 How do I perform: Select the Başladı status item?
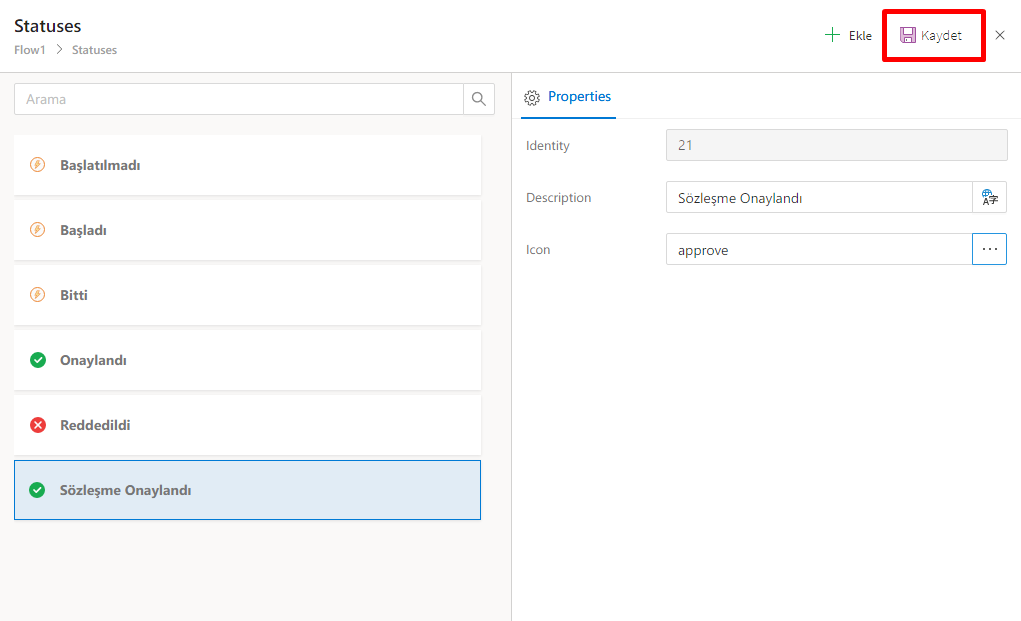(x=247, y=230)
